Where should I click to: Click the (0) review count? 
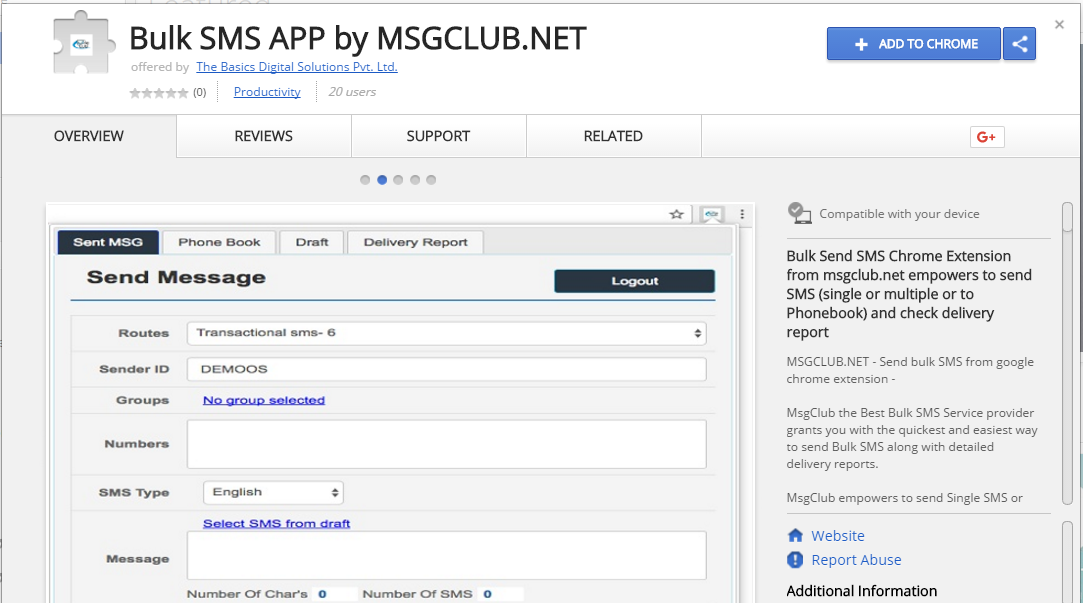[x=200, y=93]
